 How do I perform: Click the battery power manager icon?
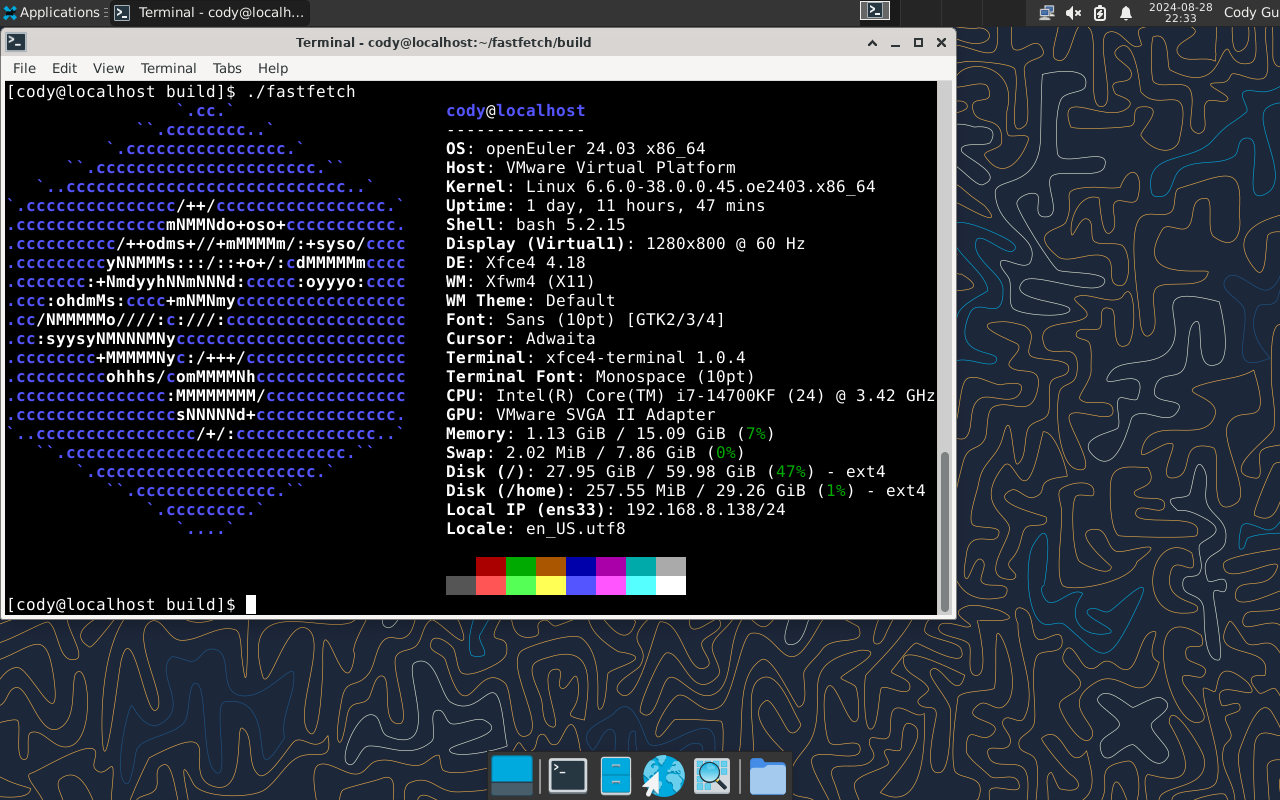[1100, 13]
